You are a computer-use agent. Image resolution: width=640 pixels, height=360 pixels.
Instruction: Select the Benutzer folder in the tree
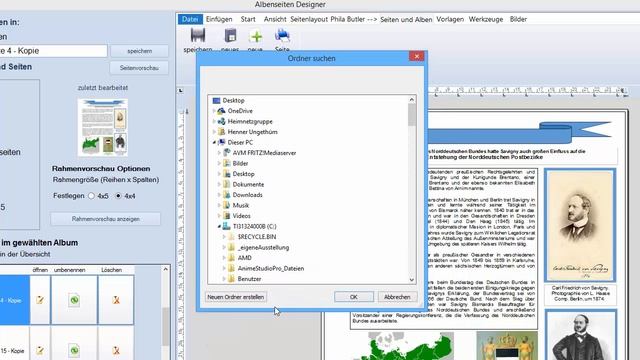click(x=249, y=279)
